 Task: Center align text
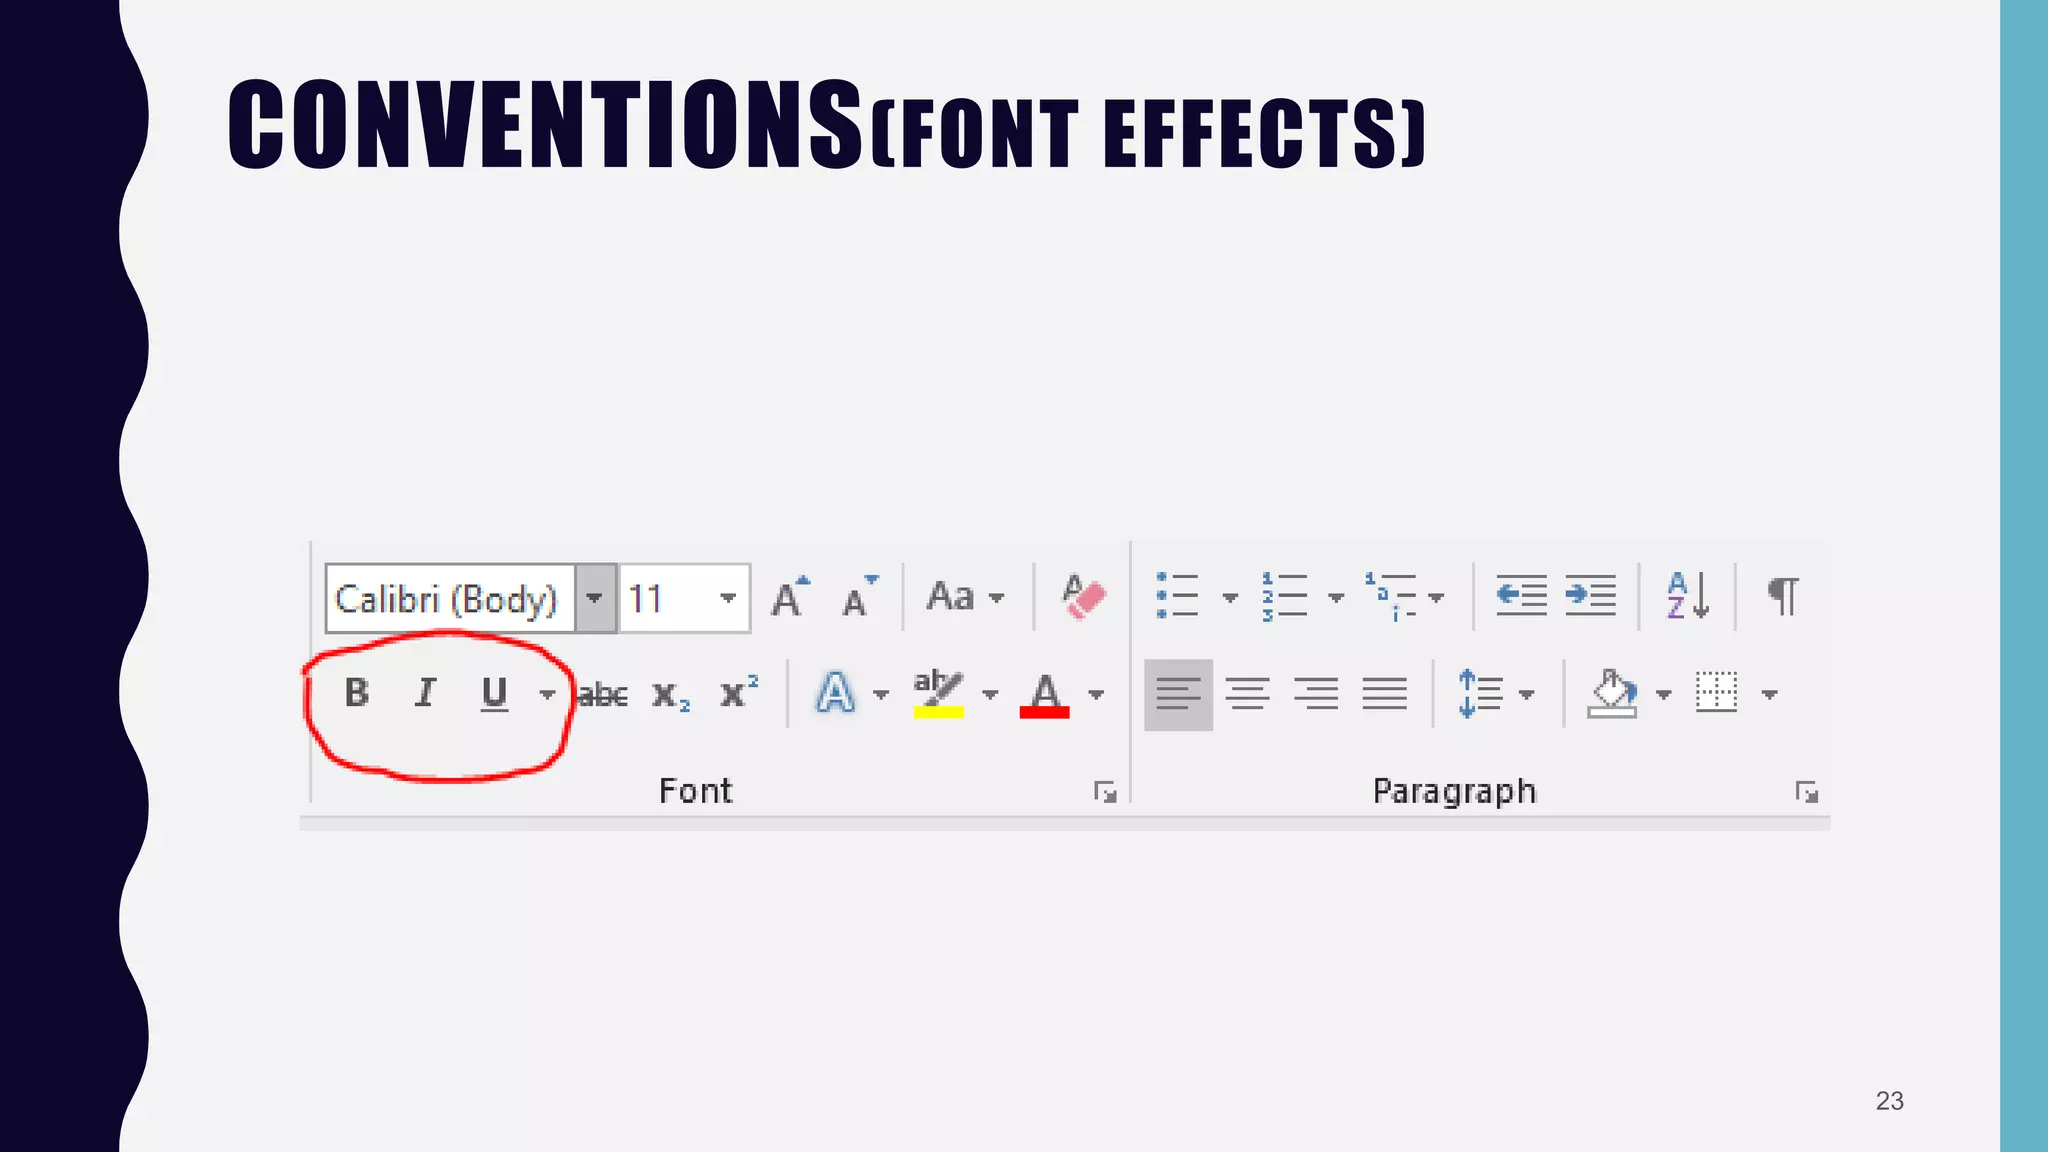tap(1248, 694)
